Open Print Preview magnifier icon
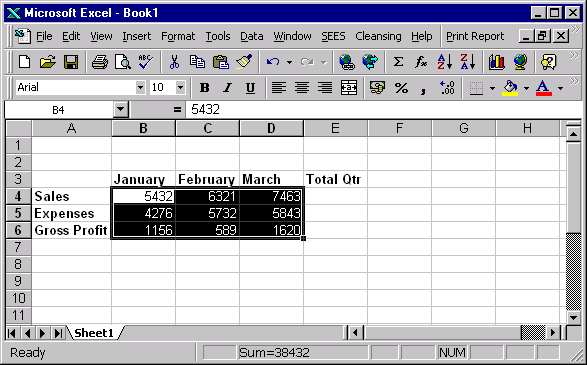Image resolution: width=587 pixels, height=365 pixels. pyautogui.click(x=123, y=62)
